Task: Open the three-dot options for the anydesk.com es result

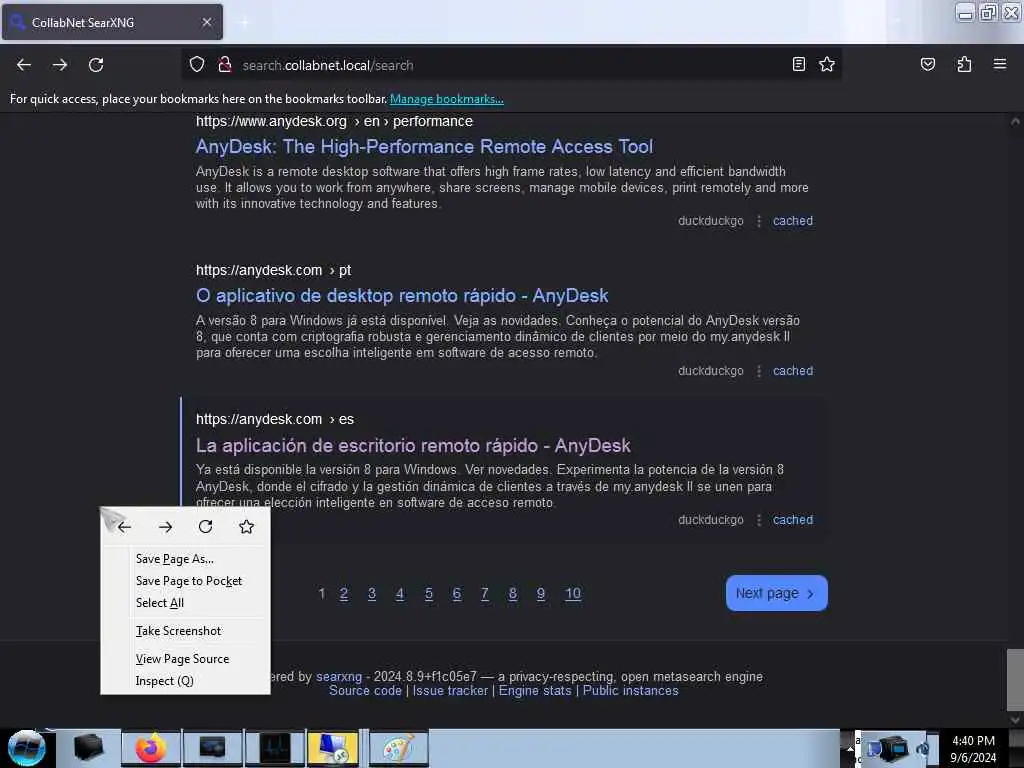Action: [x=758, y=520]
